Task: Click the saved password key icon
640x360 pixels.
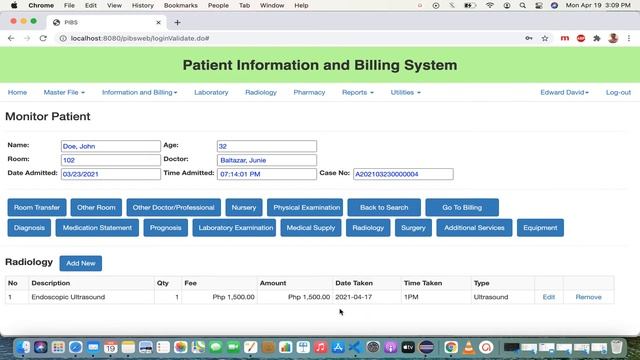Action: (529, 38)
